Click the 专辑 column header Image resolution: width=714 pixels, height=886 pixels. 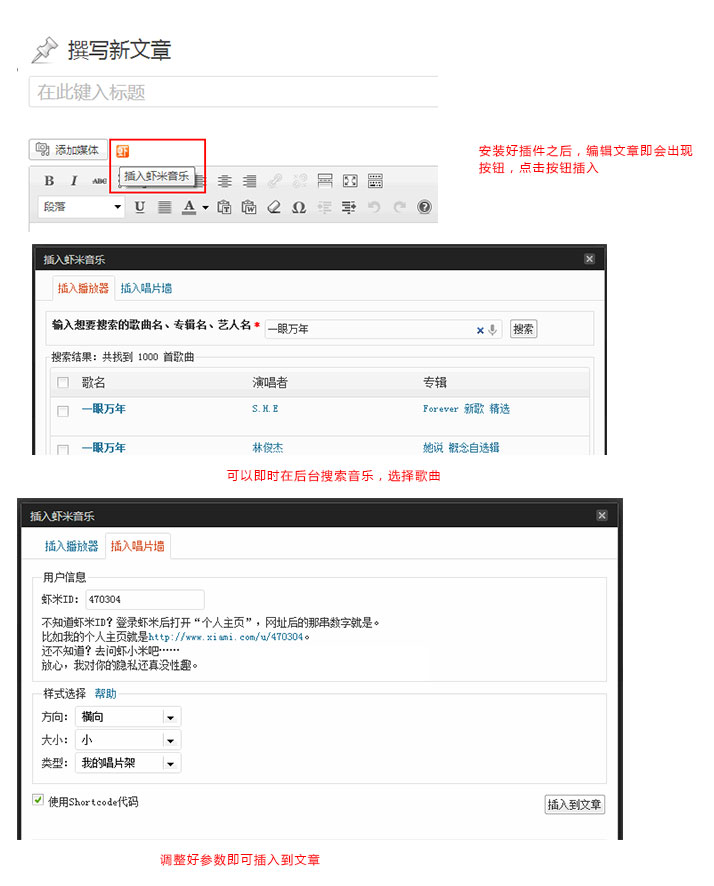point(434,383)
